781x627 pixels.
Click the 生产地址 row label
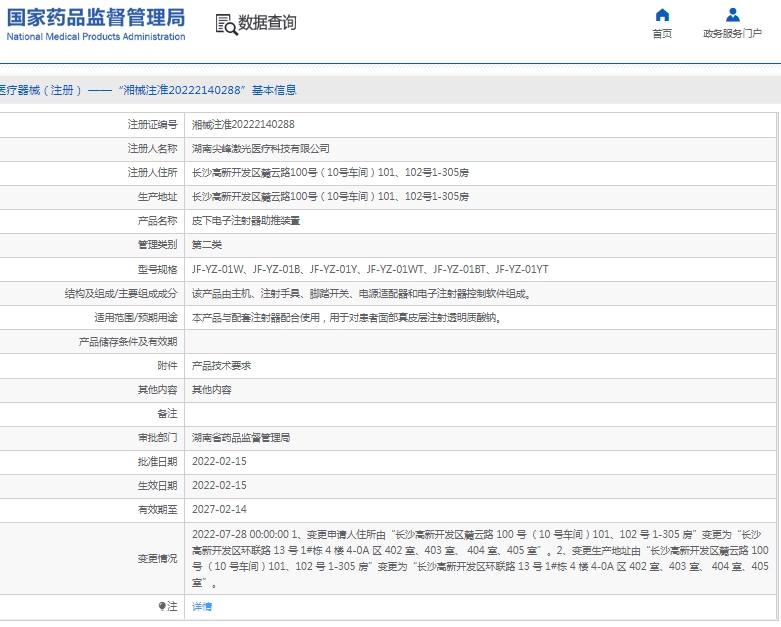[x=157, y=196]
